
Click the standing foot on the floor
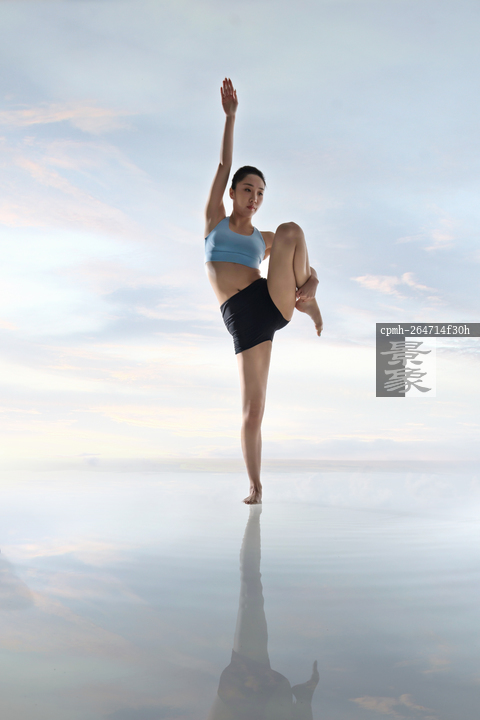point(253,495)
